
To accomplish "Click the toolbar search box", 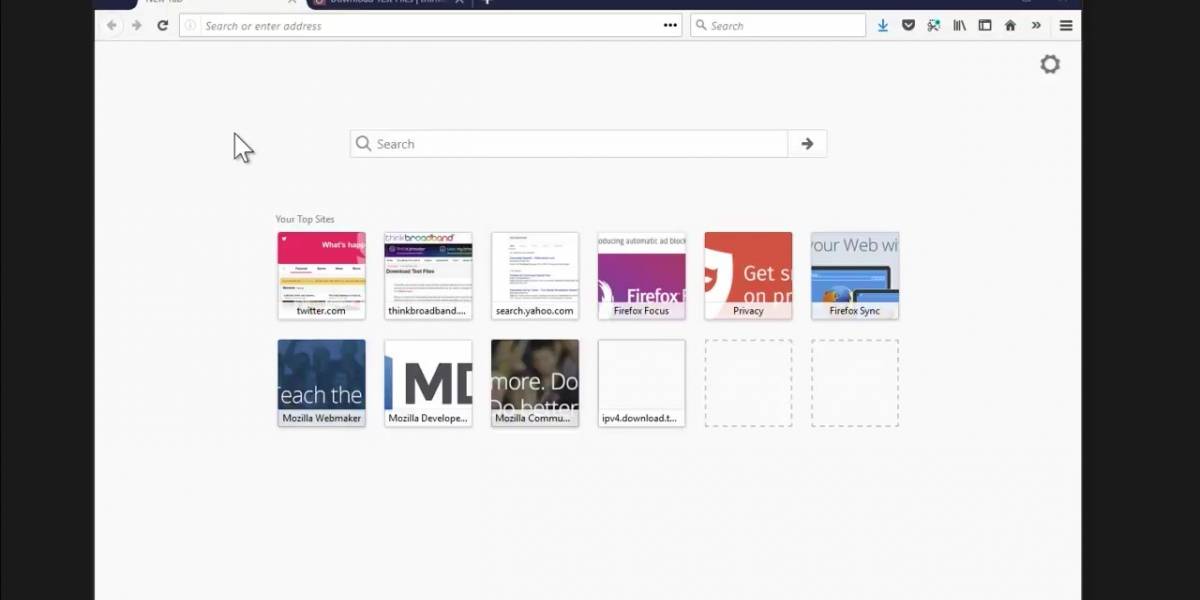I will tap(778, 26).
